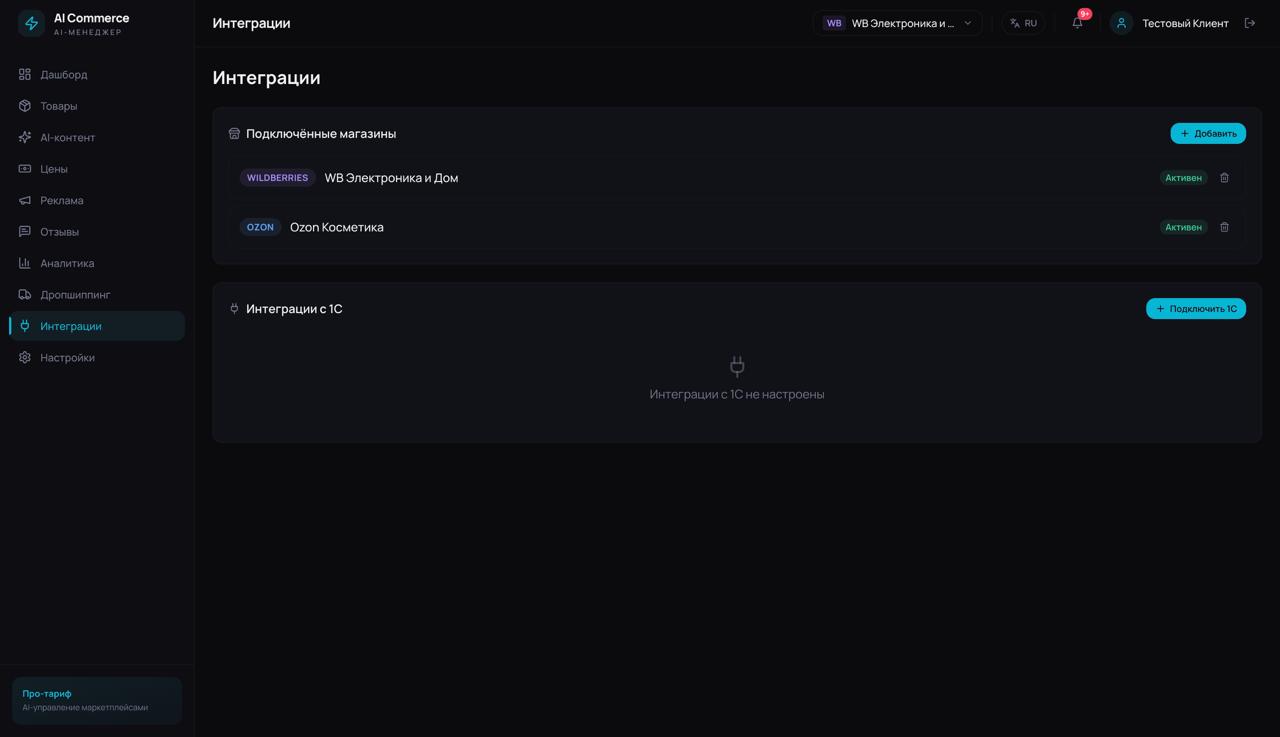The image size is (1280, 737).
Task: Click Активен status badge for Wildberries store
Action: click(1183, 178)
